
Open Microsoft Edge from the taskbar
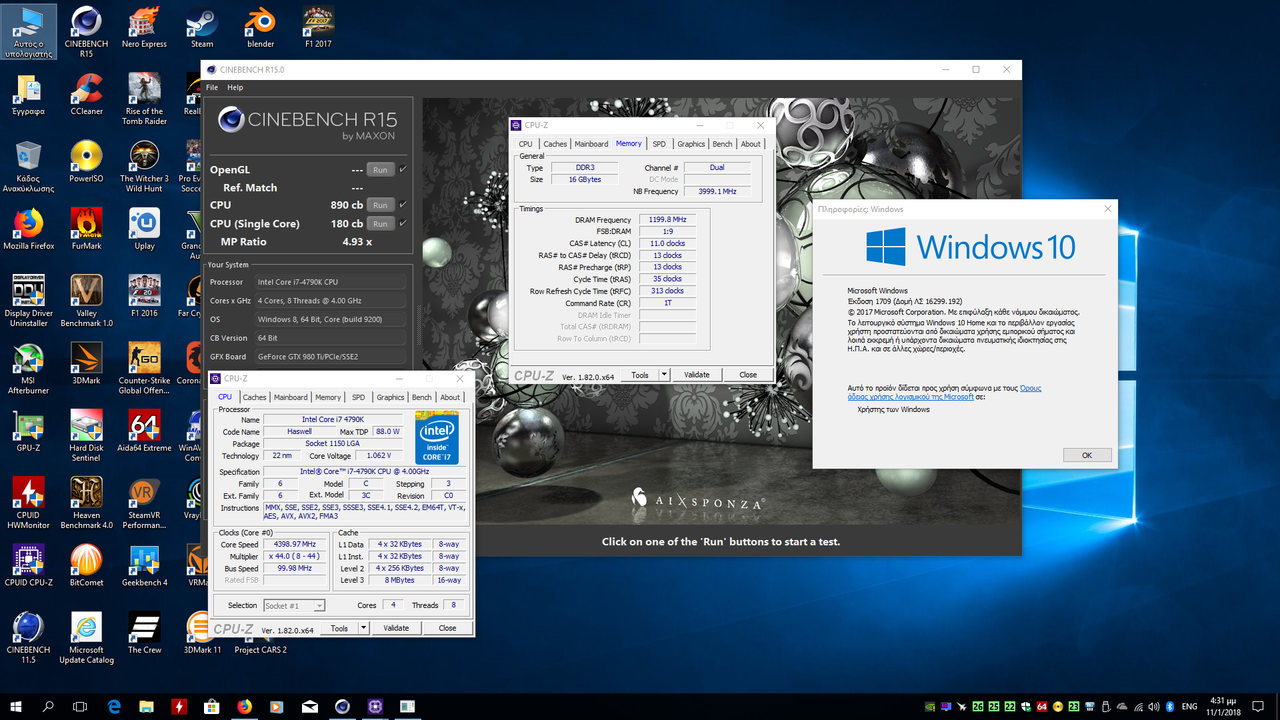pyautogui.click(x=114, y=706)
